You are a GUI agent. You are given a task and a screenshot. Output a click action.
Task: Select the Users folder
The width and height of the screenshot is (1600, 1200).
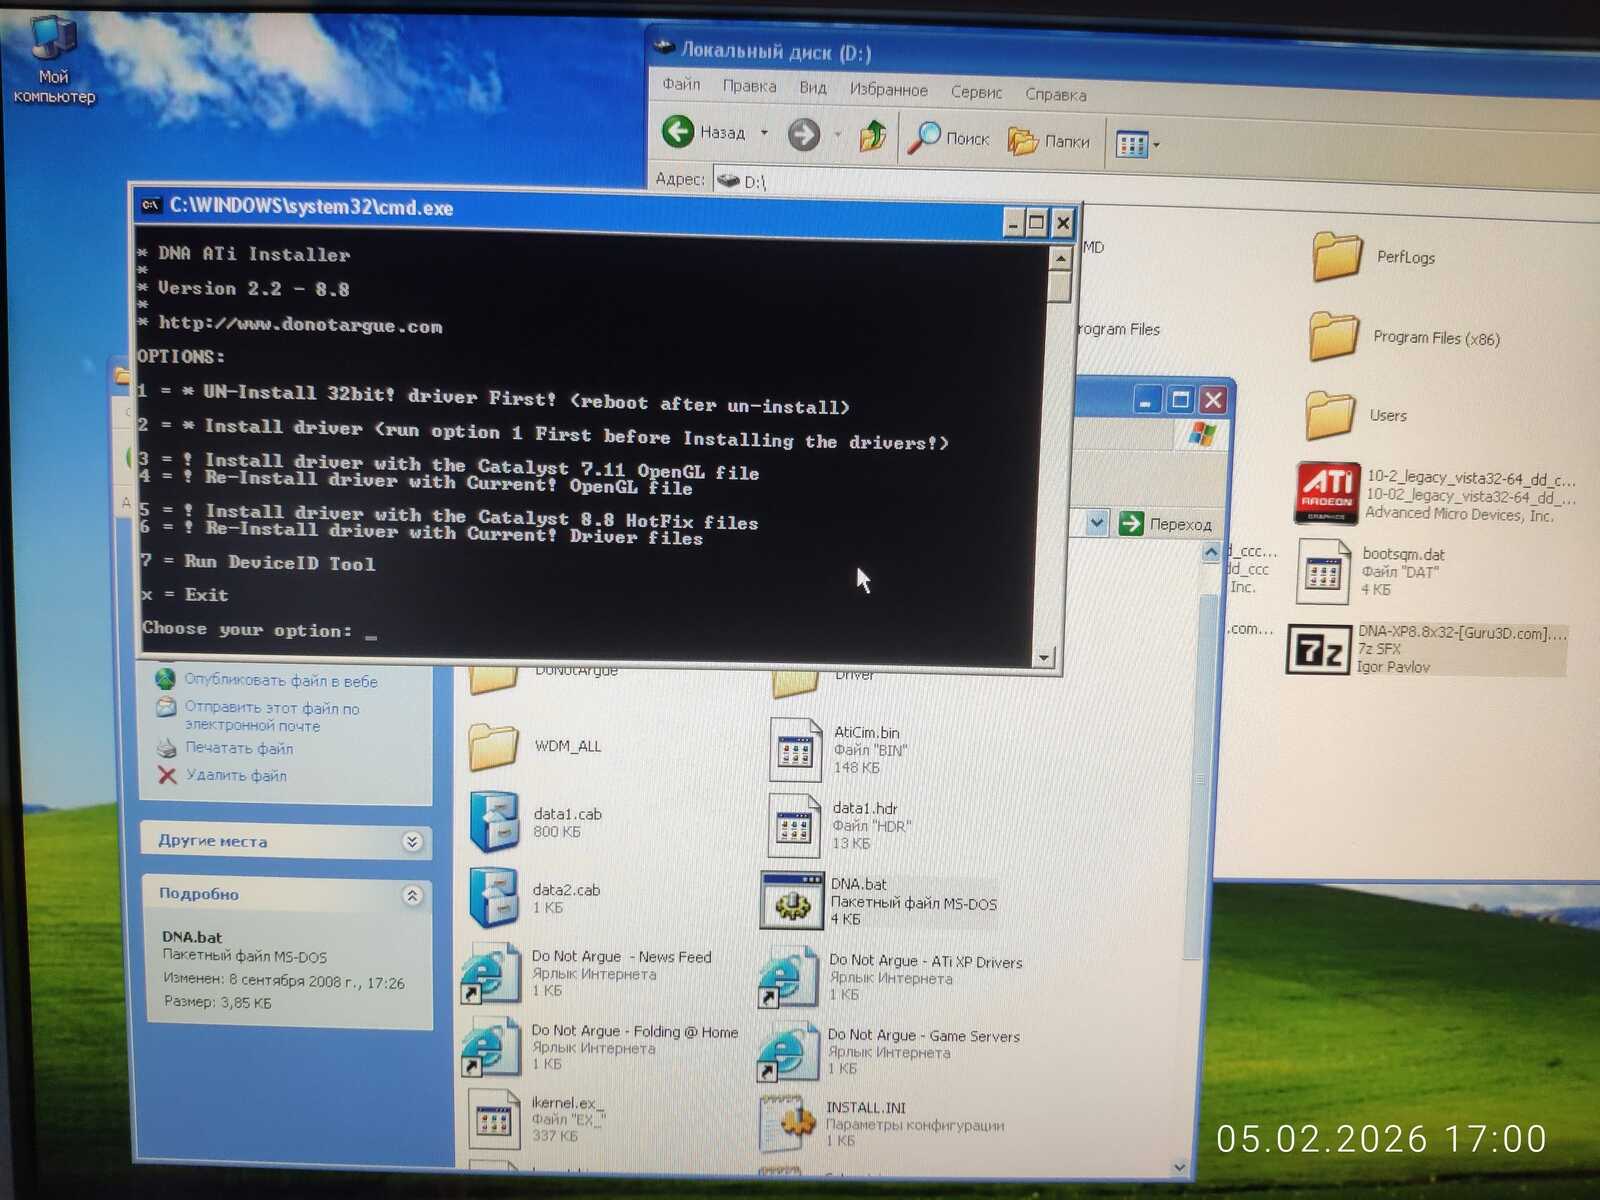(1356, 415)
